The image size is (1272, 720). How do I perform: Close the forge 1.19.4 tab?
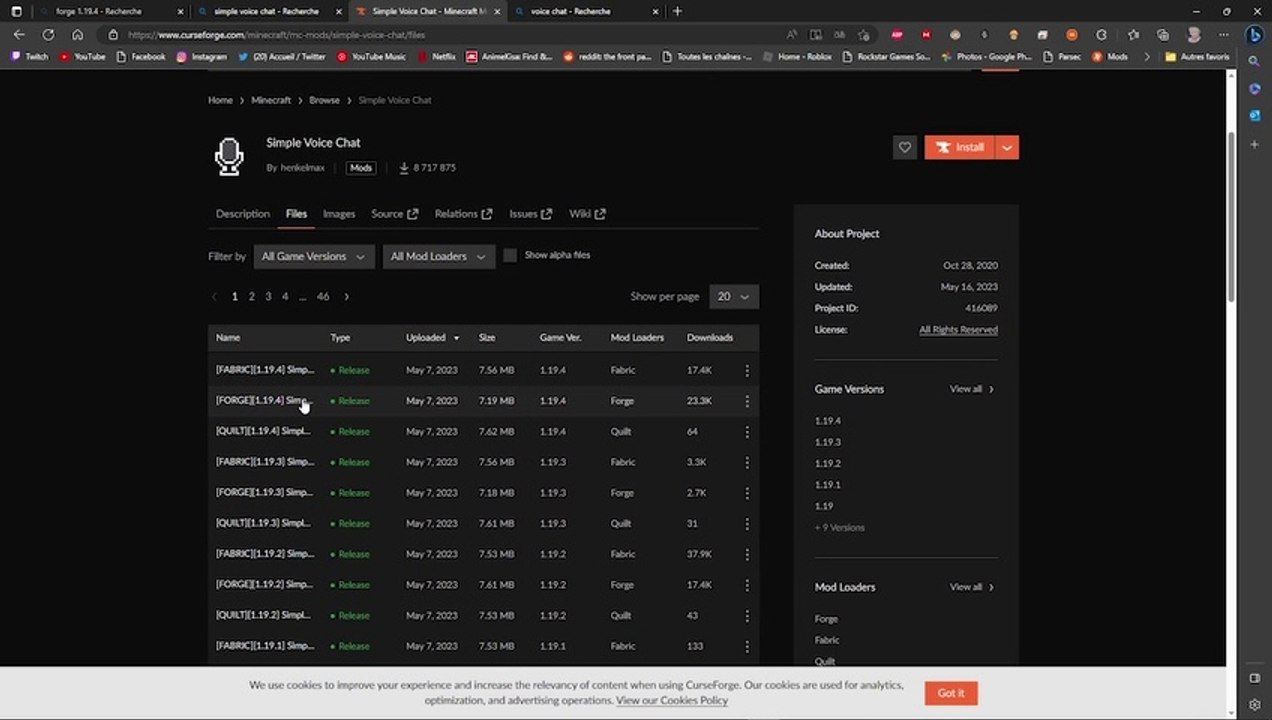click(x=180, y=11)
